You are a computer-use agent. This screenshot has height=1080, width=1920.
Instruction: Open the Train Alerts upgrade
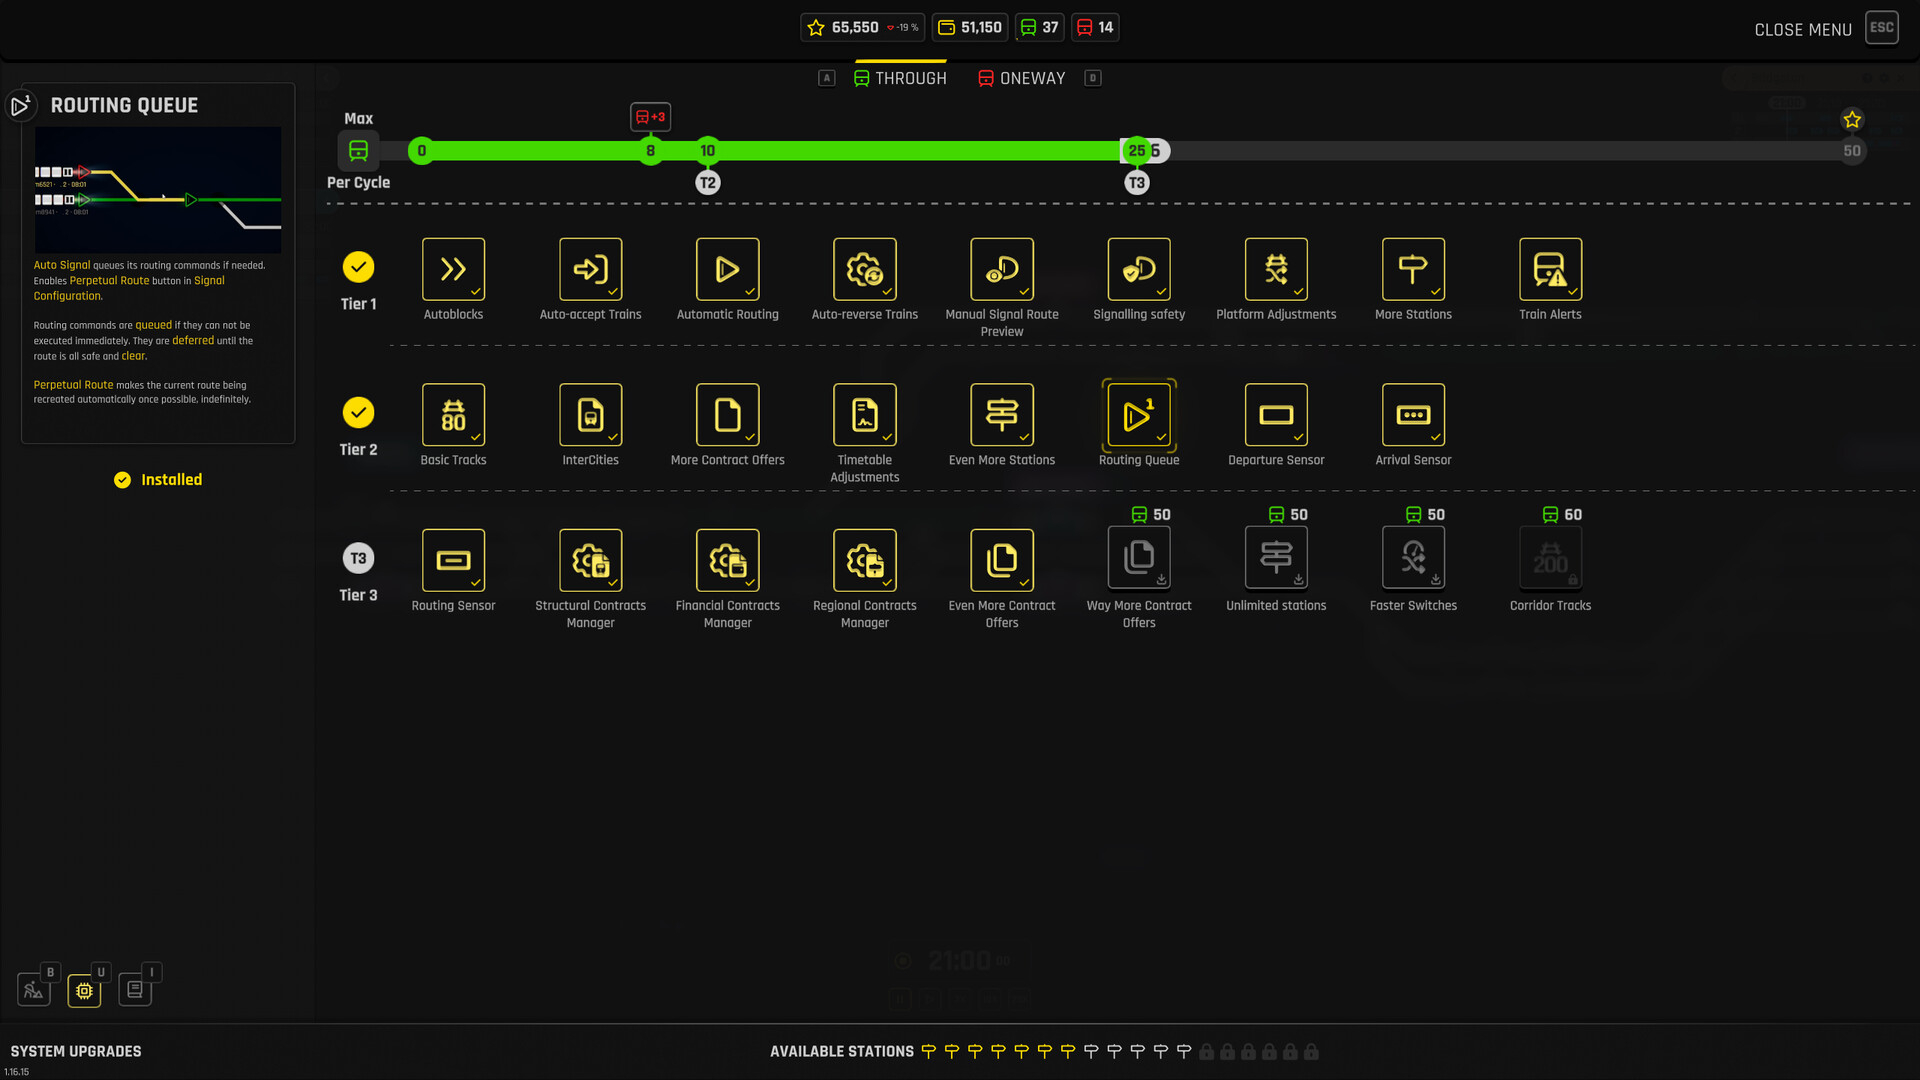pos(1550,269)
